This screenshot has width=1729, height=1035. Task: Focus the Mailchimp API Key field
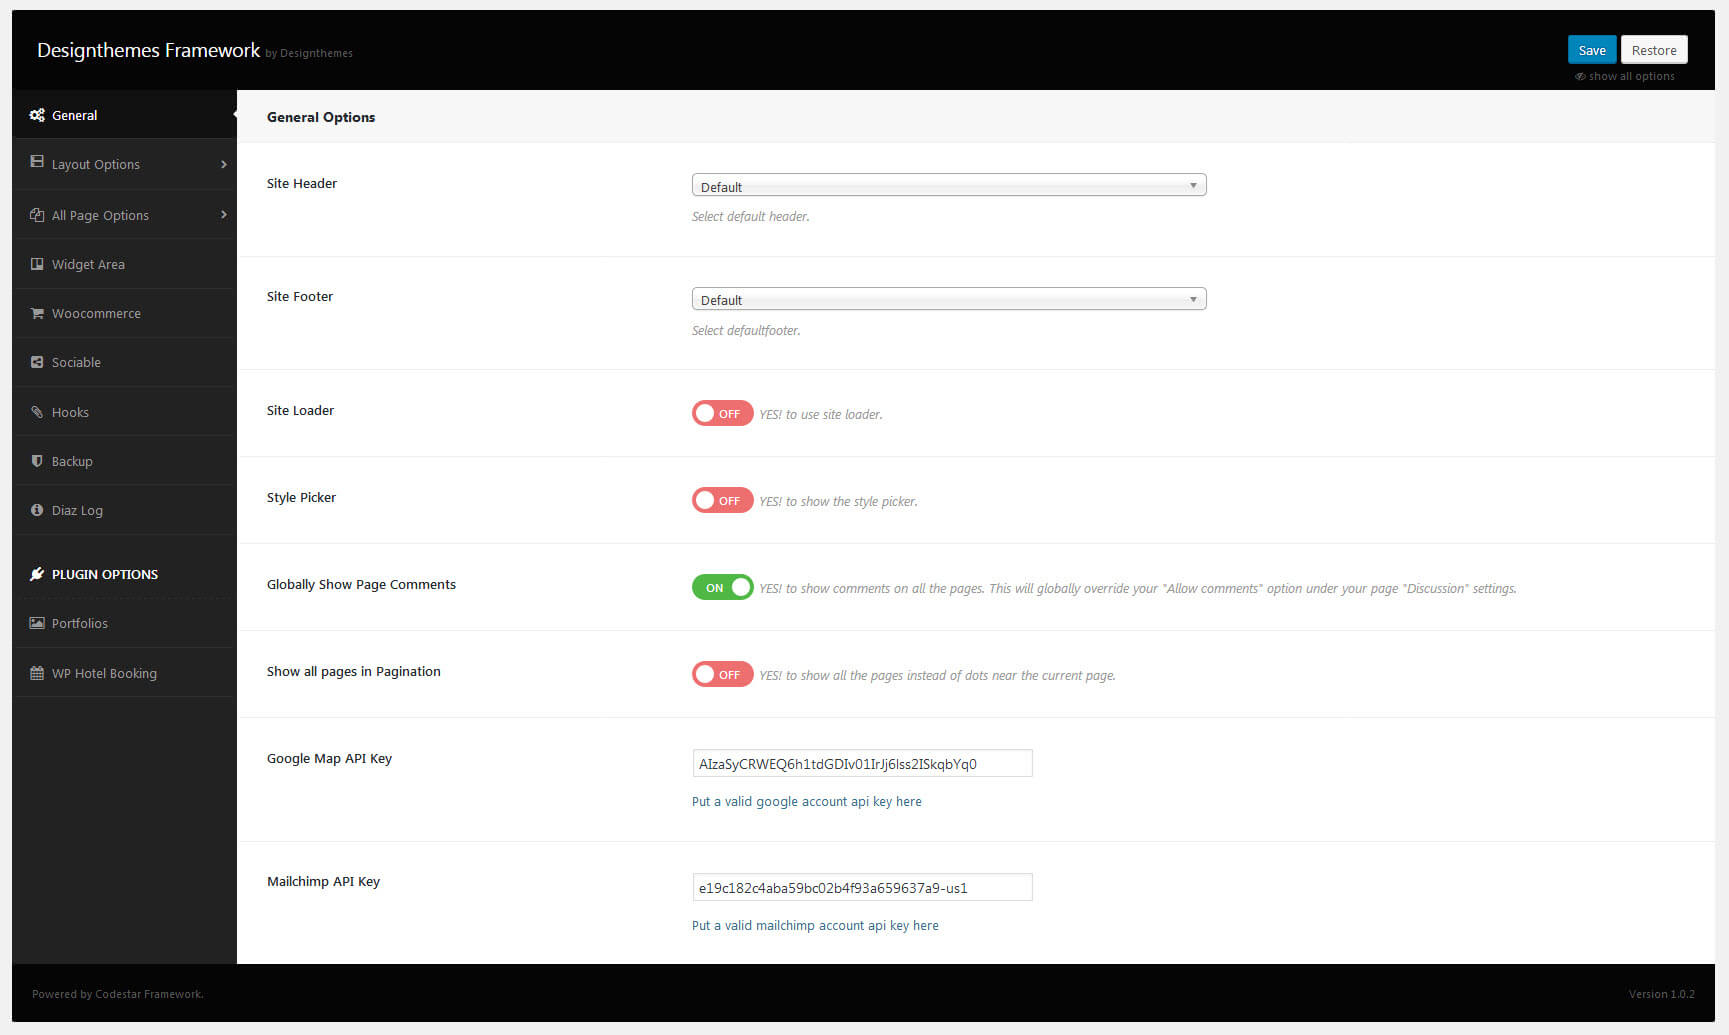[x=862, y=887]
